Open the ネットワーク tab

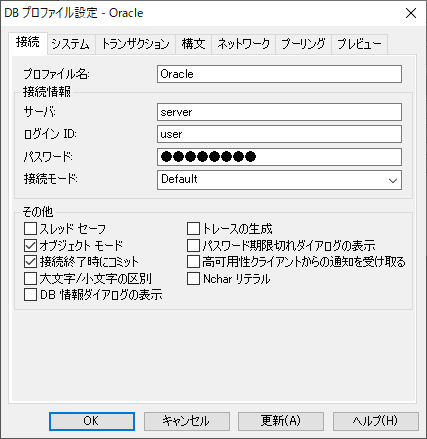(243, 44)
